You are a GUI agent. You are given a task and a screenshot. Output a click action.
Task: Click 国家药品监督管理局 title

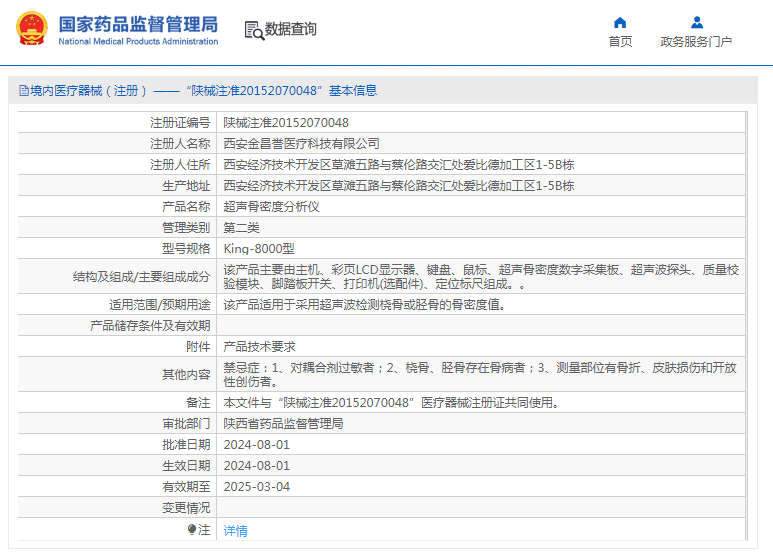pos(139,24)
